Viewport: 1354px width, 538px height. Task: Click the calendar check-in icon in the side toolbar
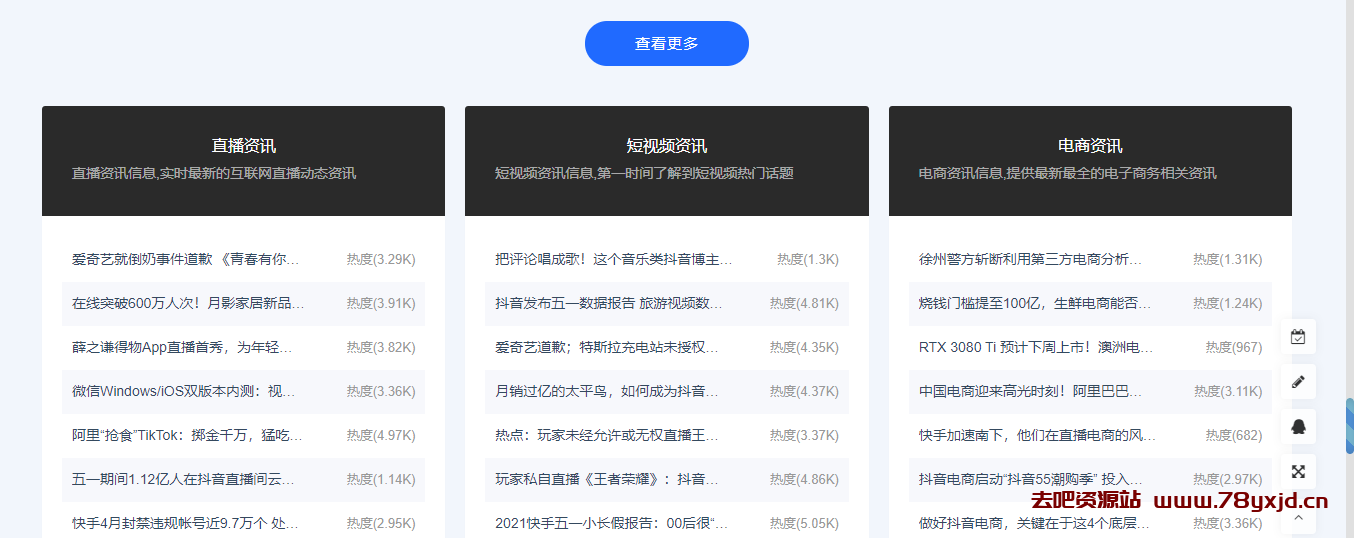1298,337
